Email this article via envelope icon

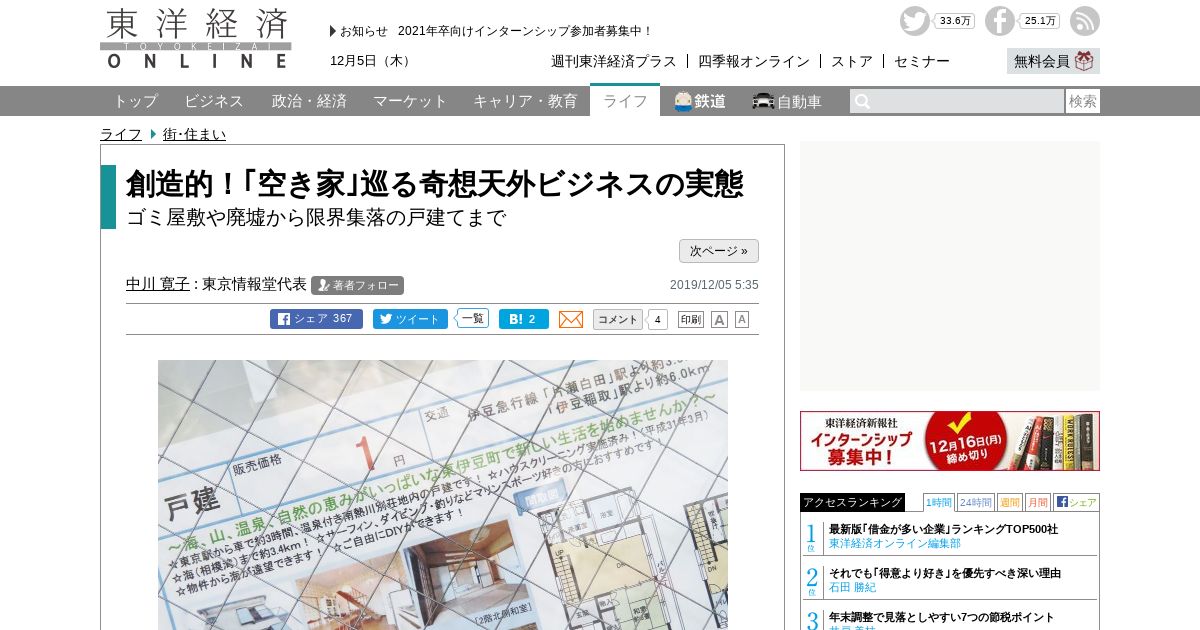pyautogui.click(x=571, y=319)
